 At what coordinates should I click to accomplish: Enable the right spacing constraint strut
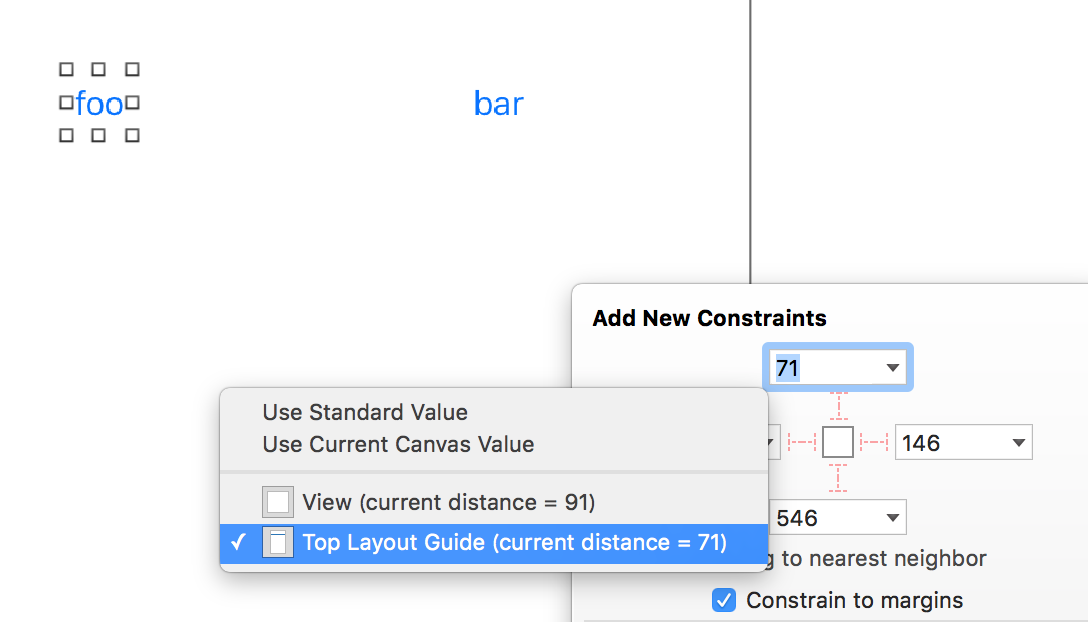click(x=874, y=441)
